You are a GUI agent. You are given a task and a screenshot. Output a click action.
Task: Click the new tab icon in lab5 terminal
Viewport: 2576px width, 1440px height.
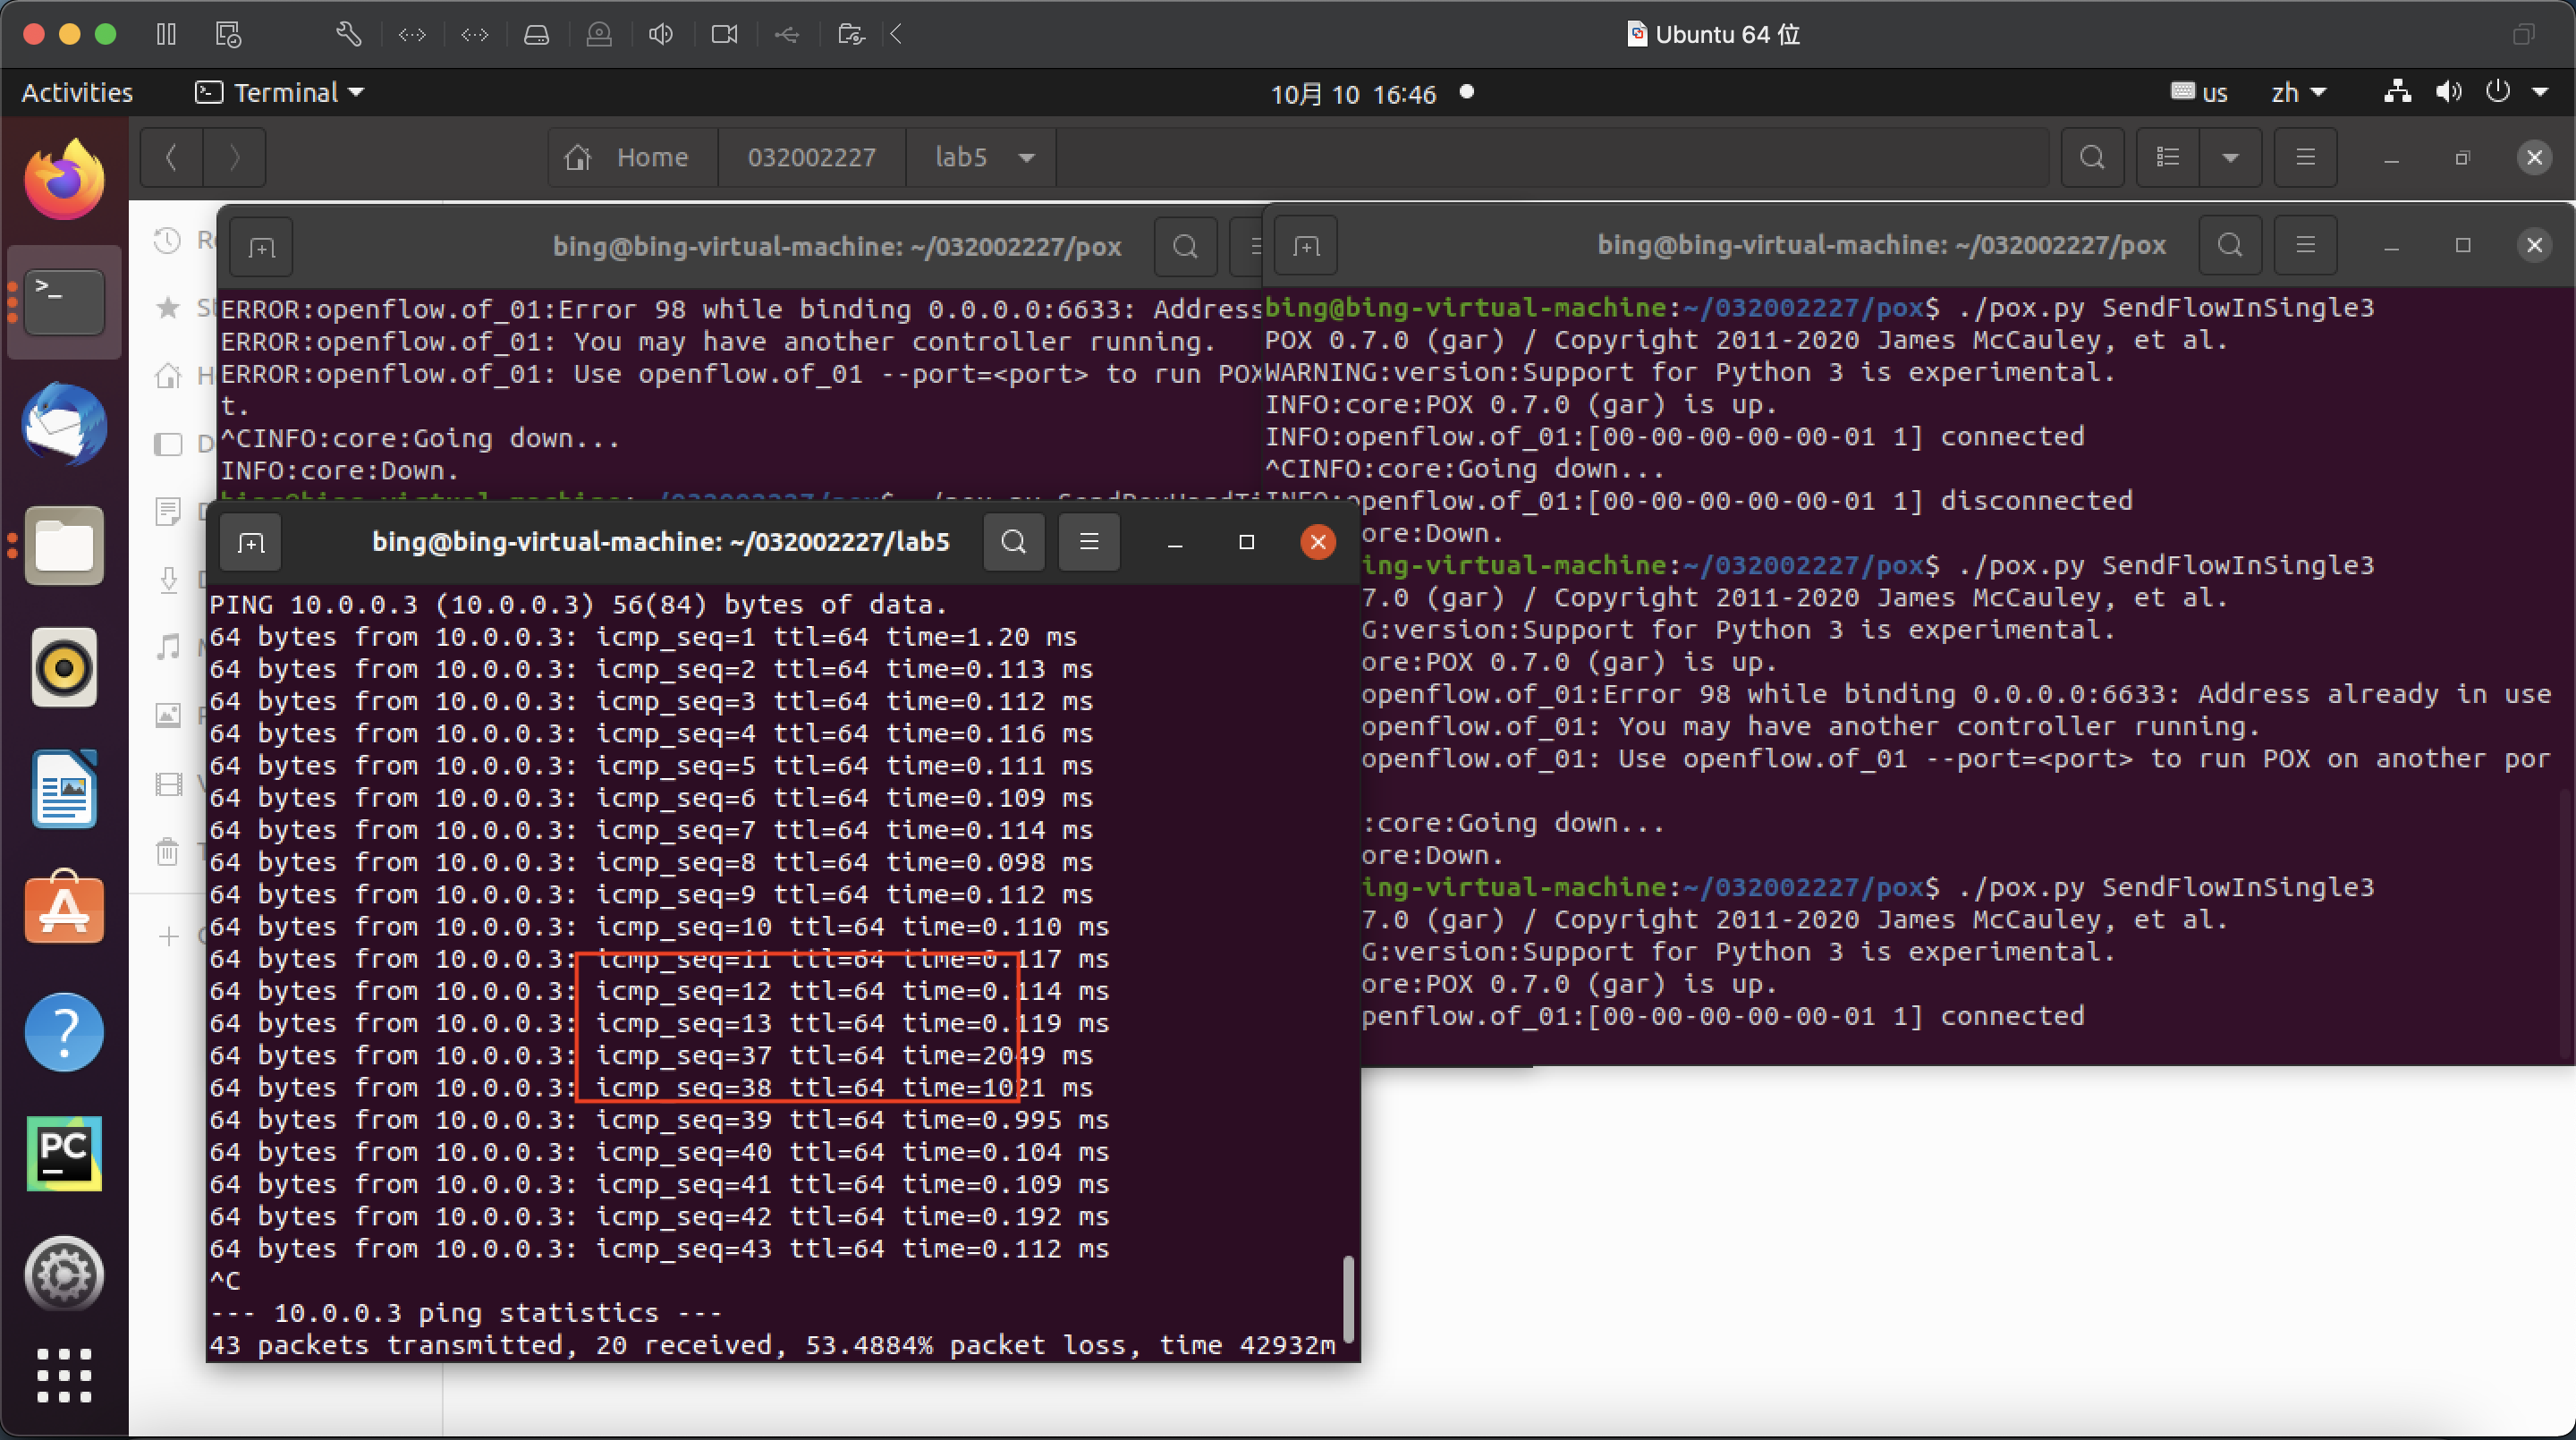coord(251,542)
